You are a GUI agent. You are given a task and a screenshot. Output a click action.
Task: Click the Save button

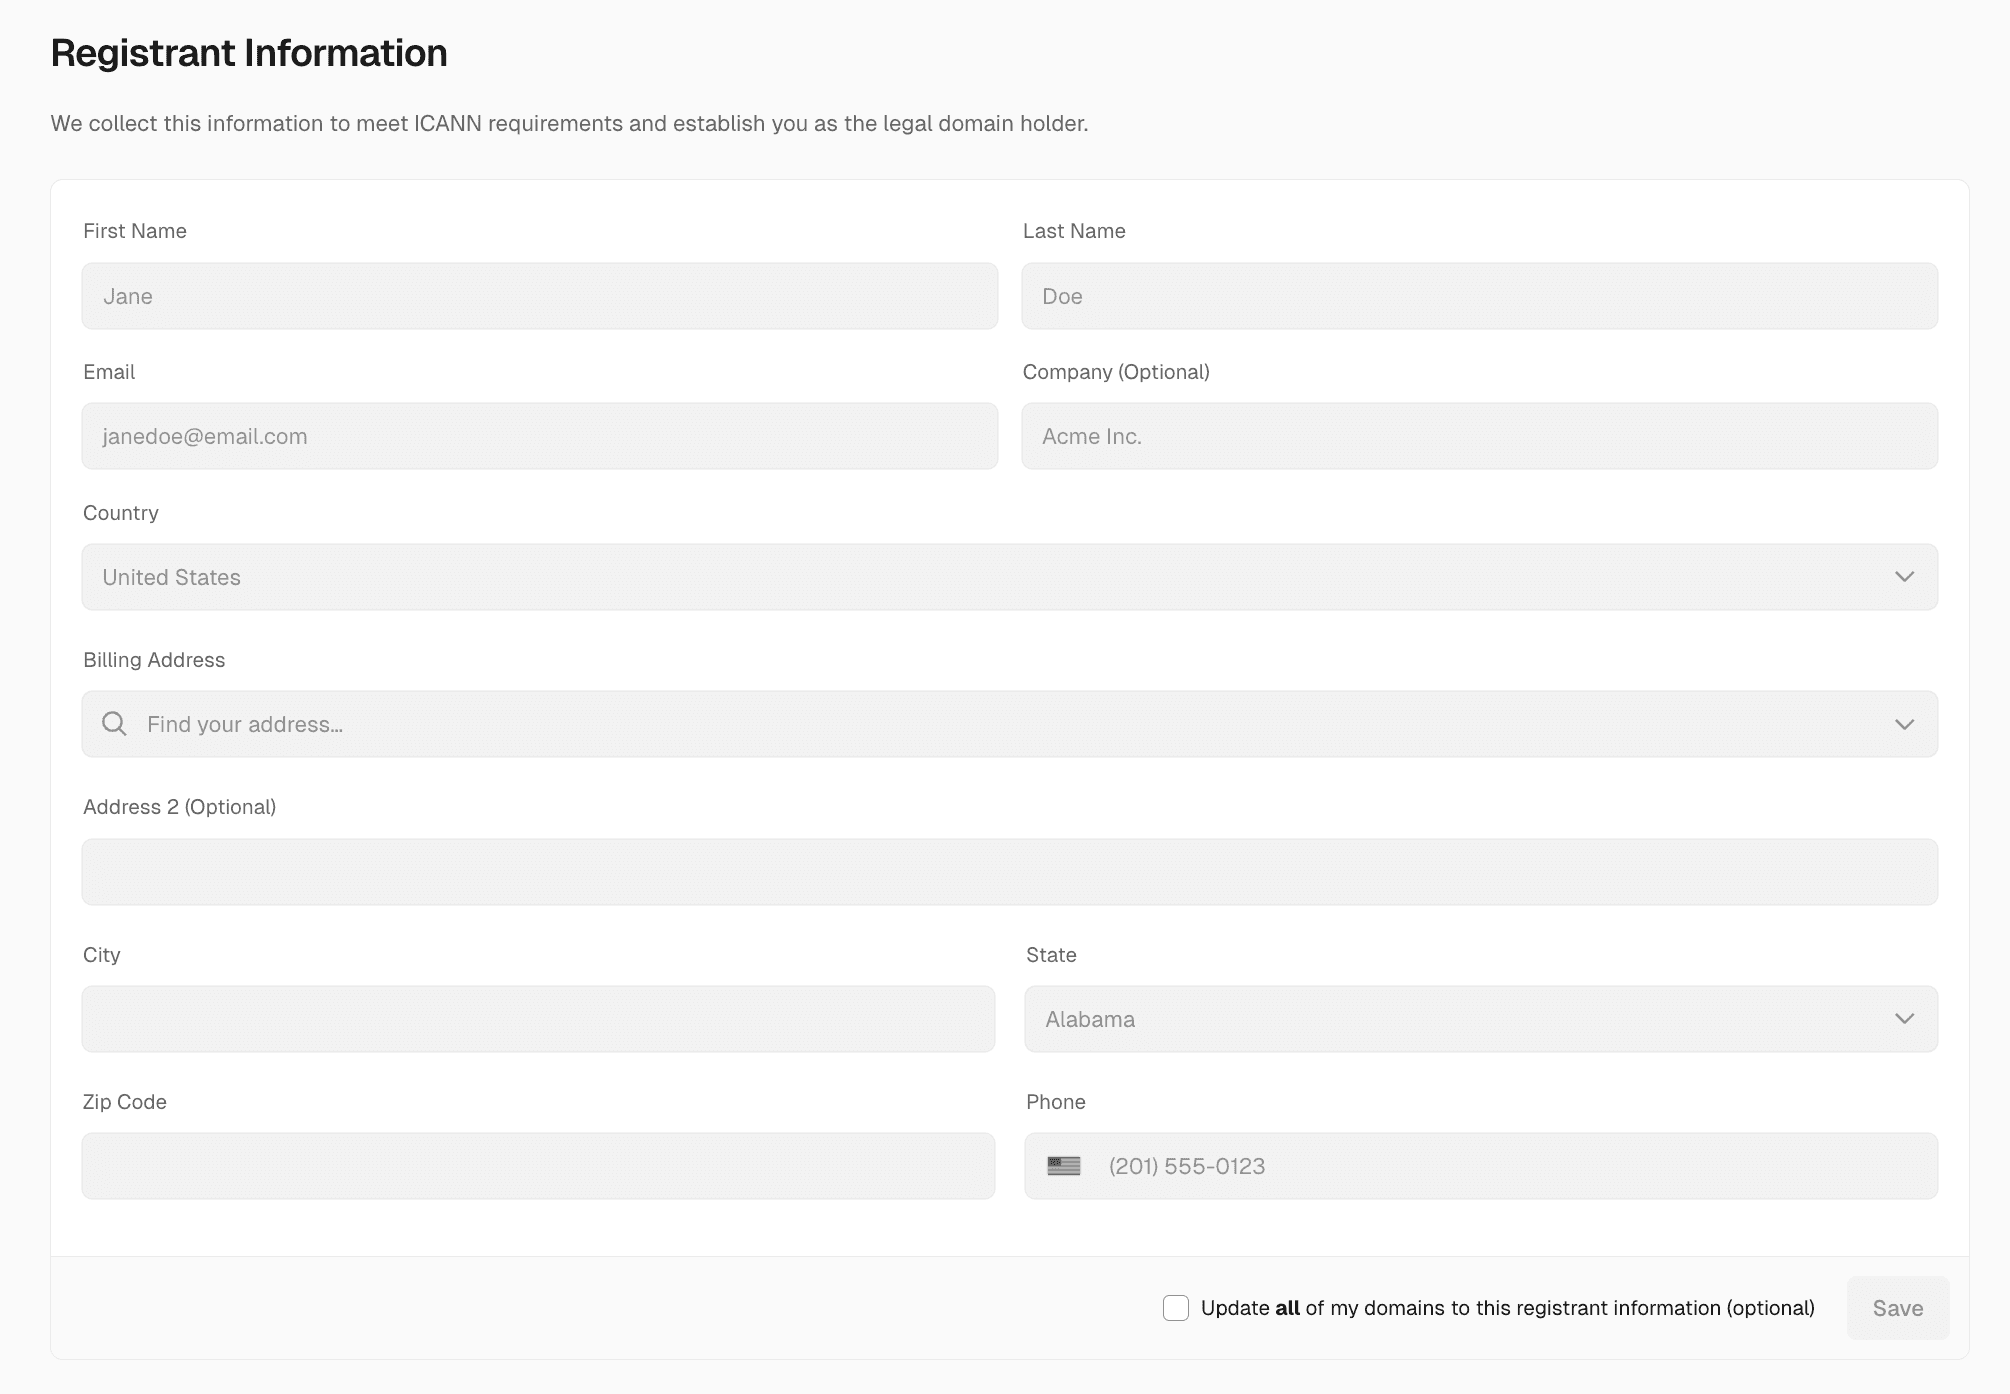[1896, 1307]
